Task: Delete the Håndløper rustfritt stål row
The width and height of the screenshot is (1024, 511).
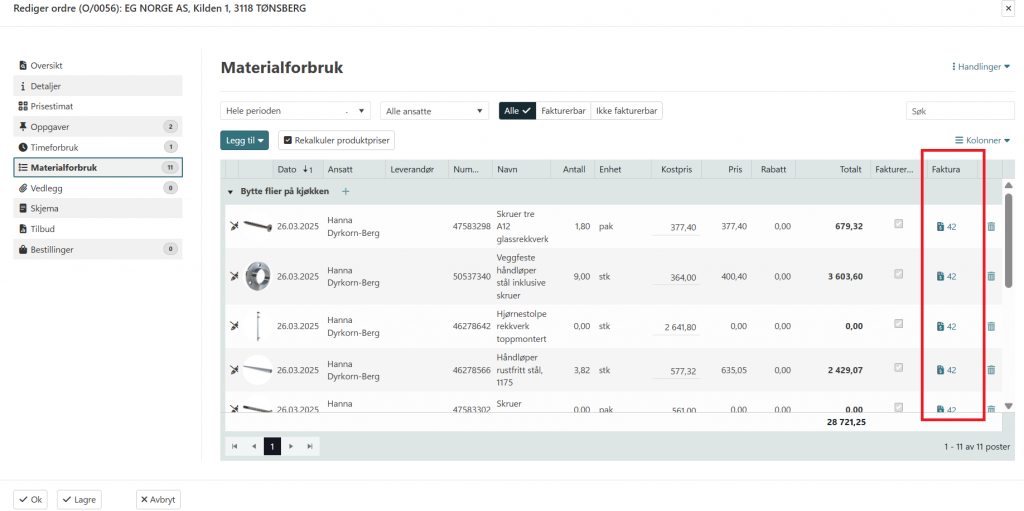Action: tap(991, 370)
